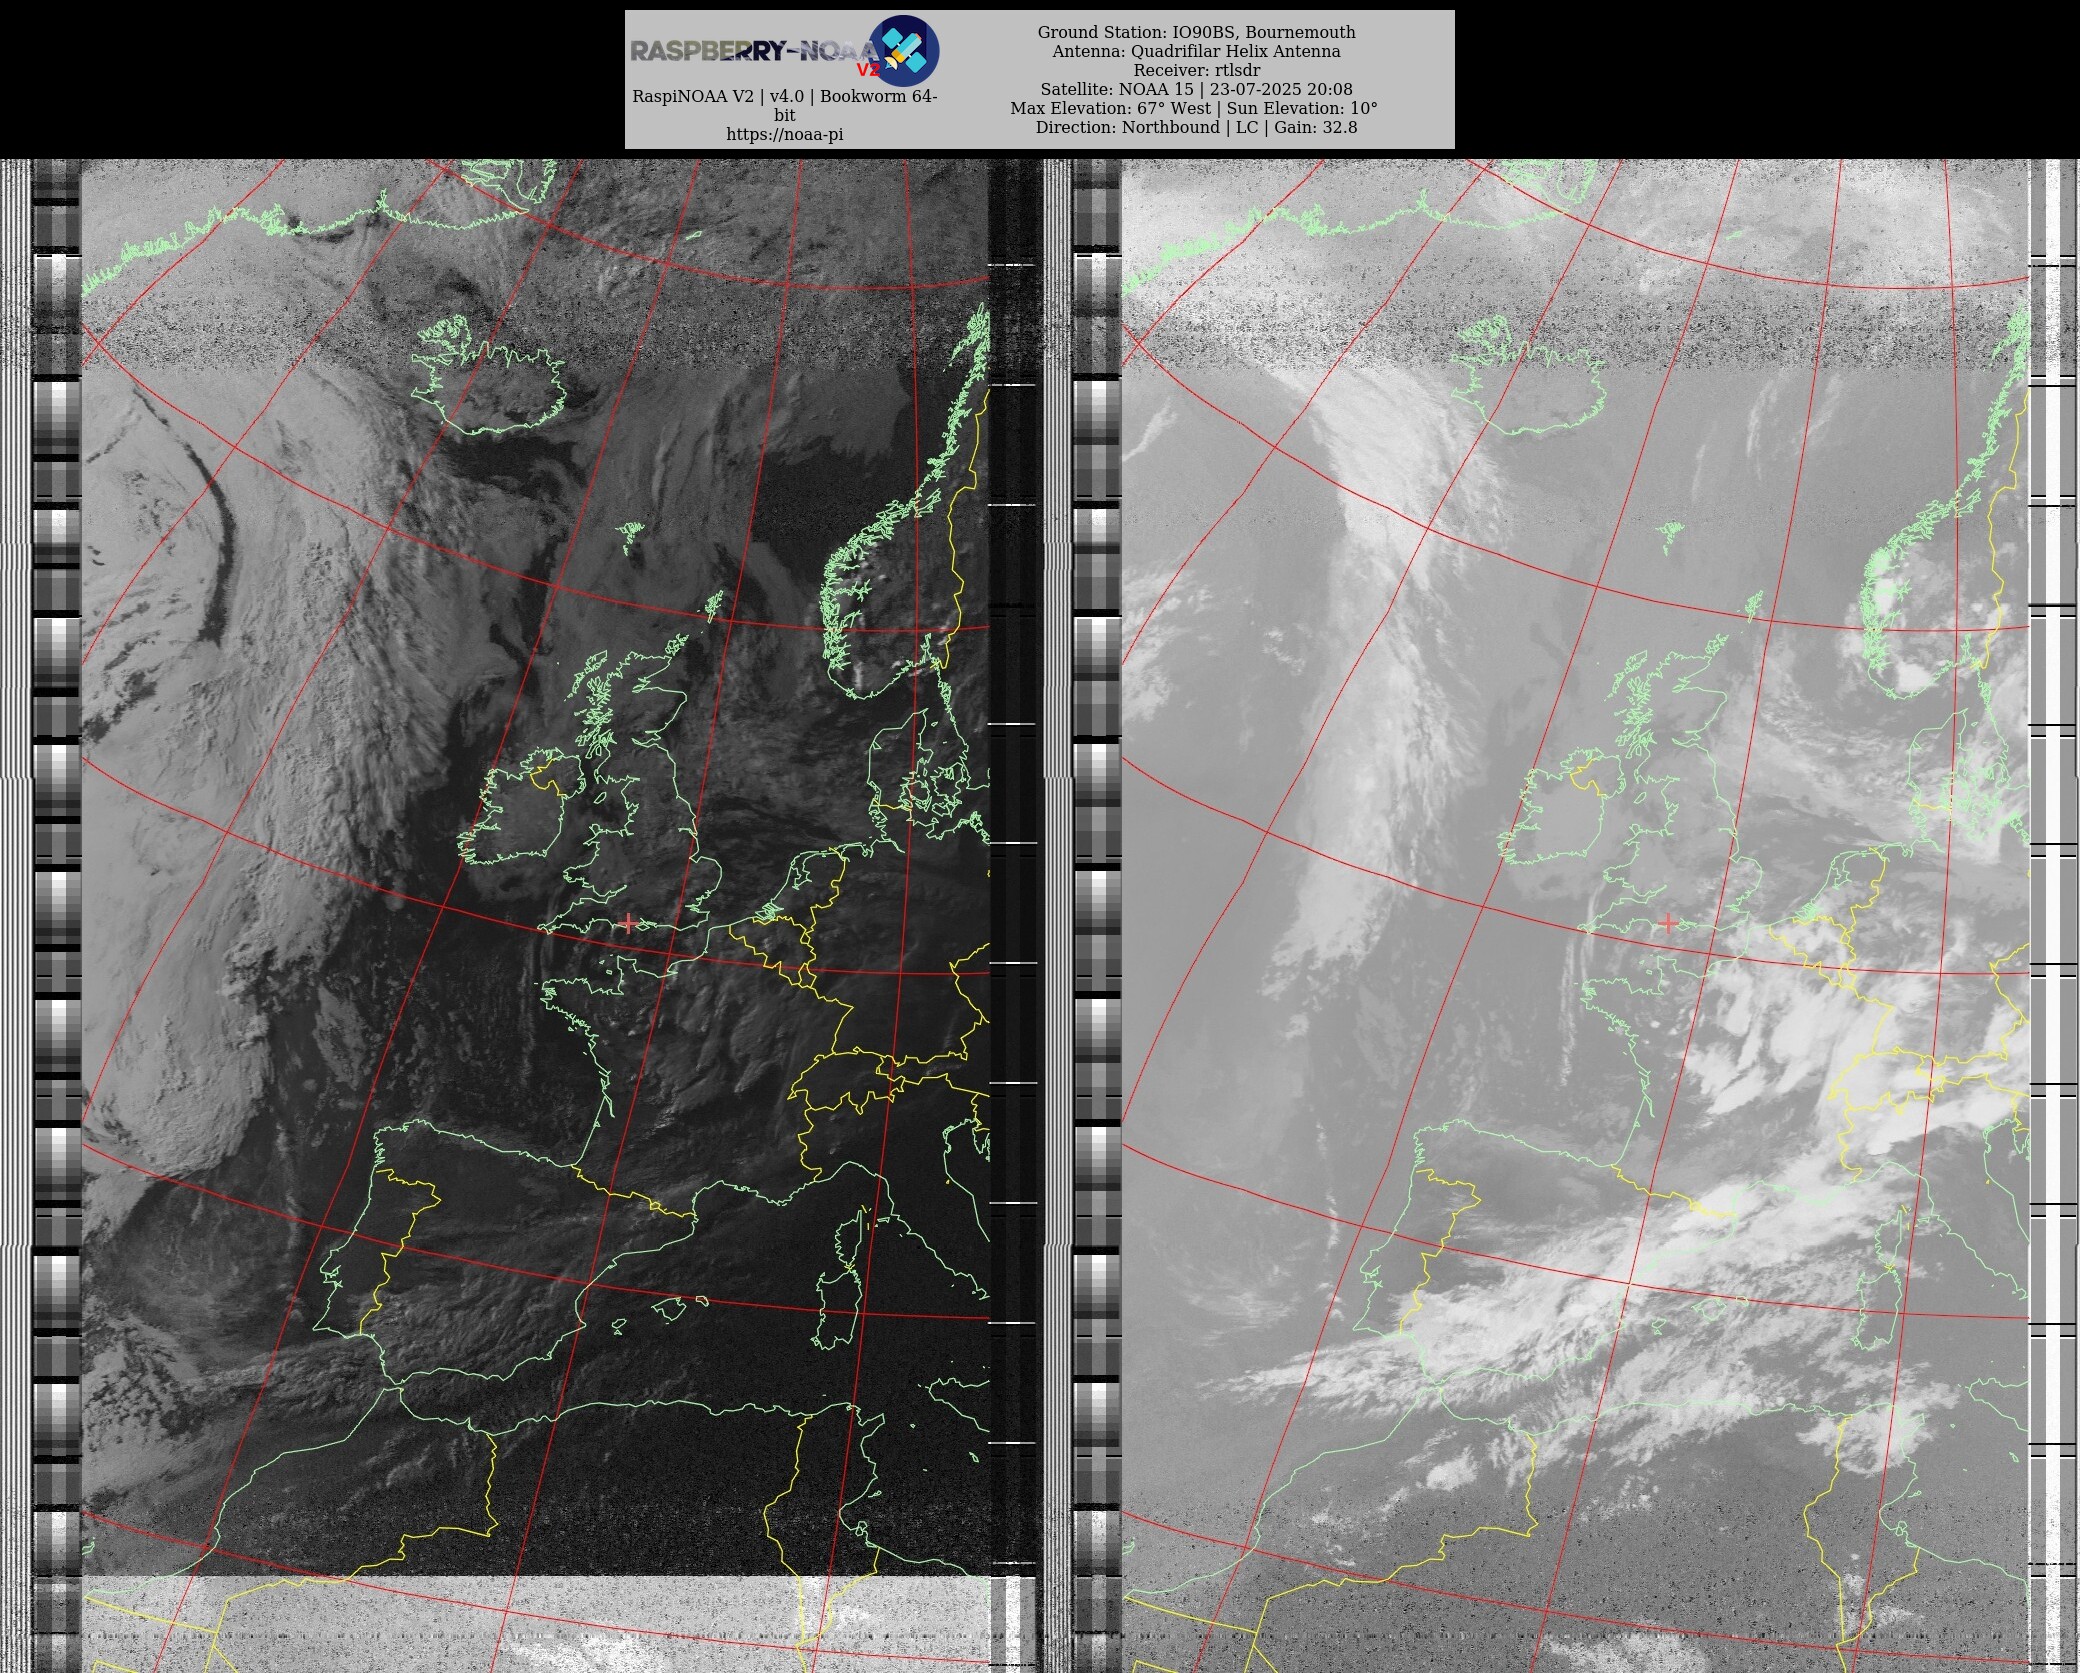The image size is (2080, 1673).
Task: Click the 'RaspiNOAA V2 | v4.0 | Bookworm 64-bit' text
Action: tap(784, 106)
